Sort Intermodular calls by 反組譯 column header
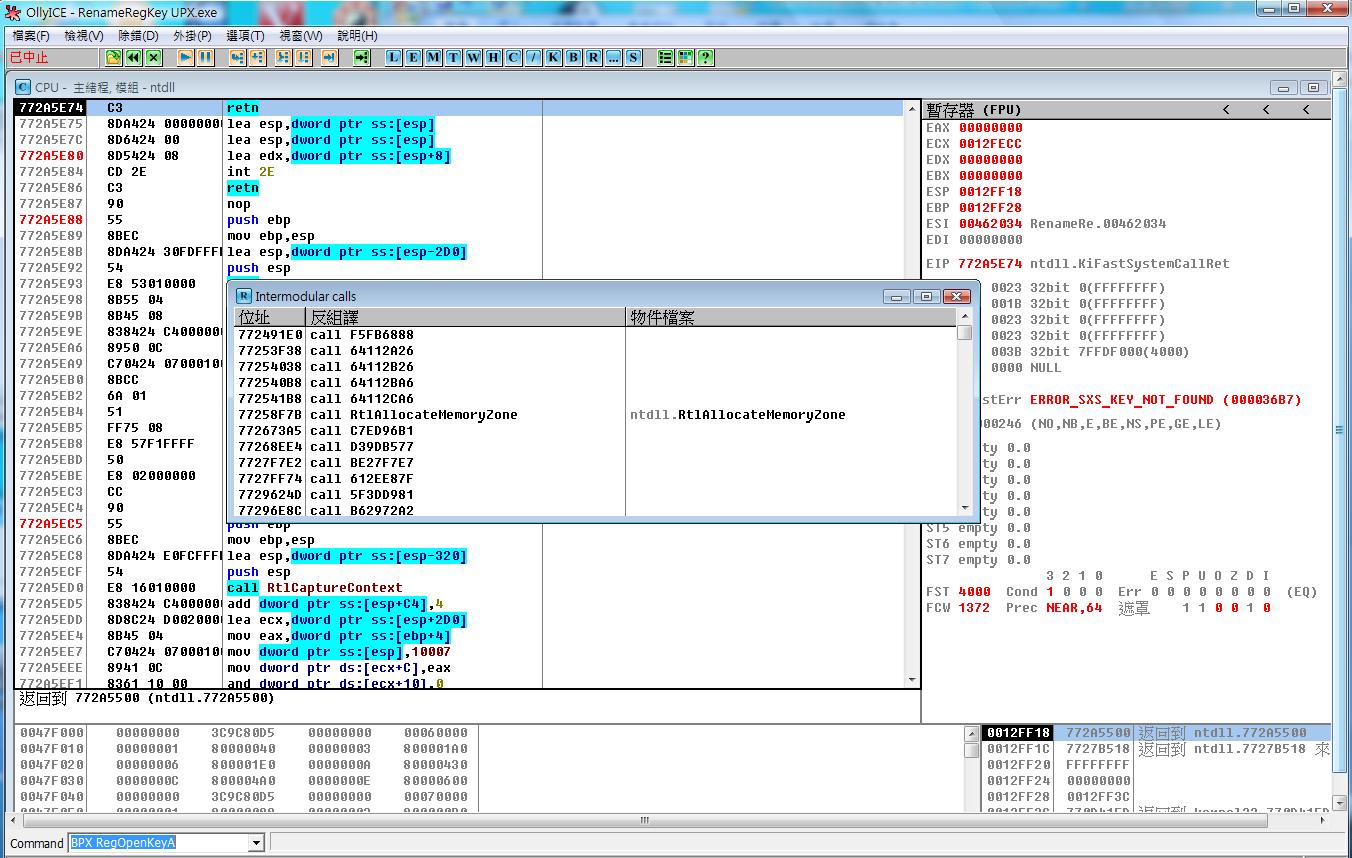The image size is (1352, 858). (x=466, y=317)
